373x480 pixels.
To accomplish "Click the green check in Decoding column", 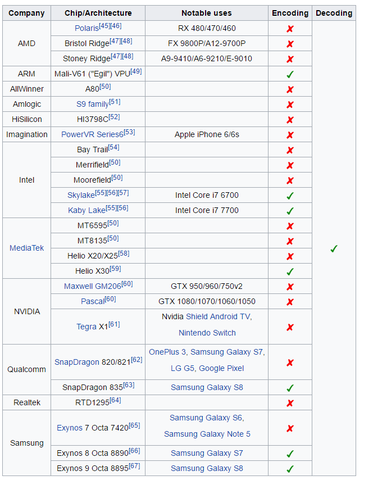I will [x=334, y=249].
